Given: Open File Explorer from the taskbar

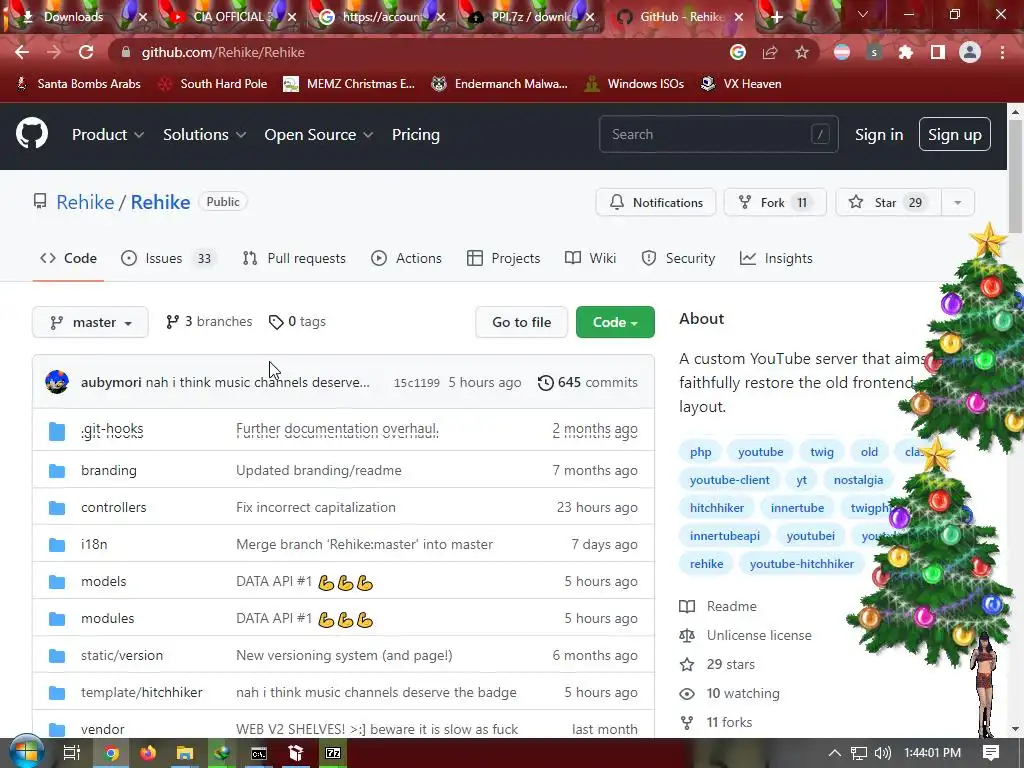Looking at the screenshot, I should click(x=185, y=753).
